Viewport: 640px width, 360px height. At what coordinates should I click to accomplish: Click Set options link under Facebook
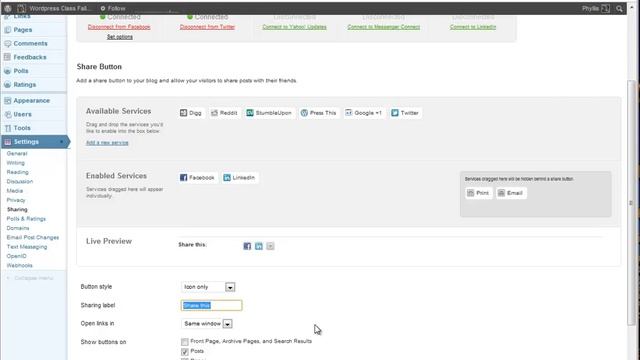[120, 37]
